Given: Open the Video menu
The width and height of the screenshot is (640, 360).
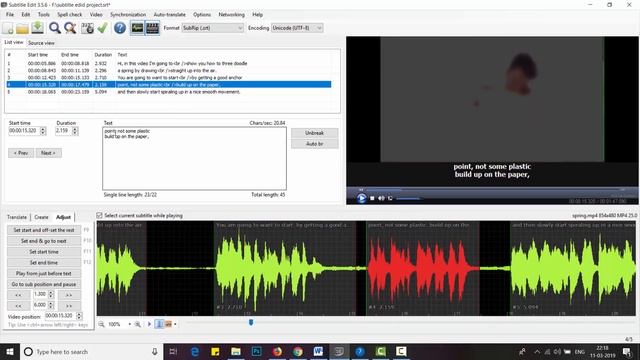Looking at the screenshot, I should coord(96,14).
